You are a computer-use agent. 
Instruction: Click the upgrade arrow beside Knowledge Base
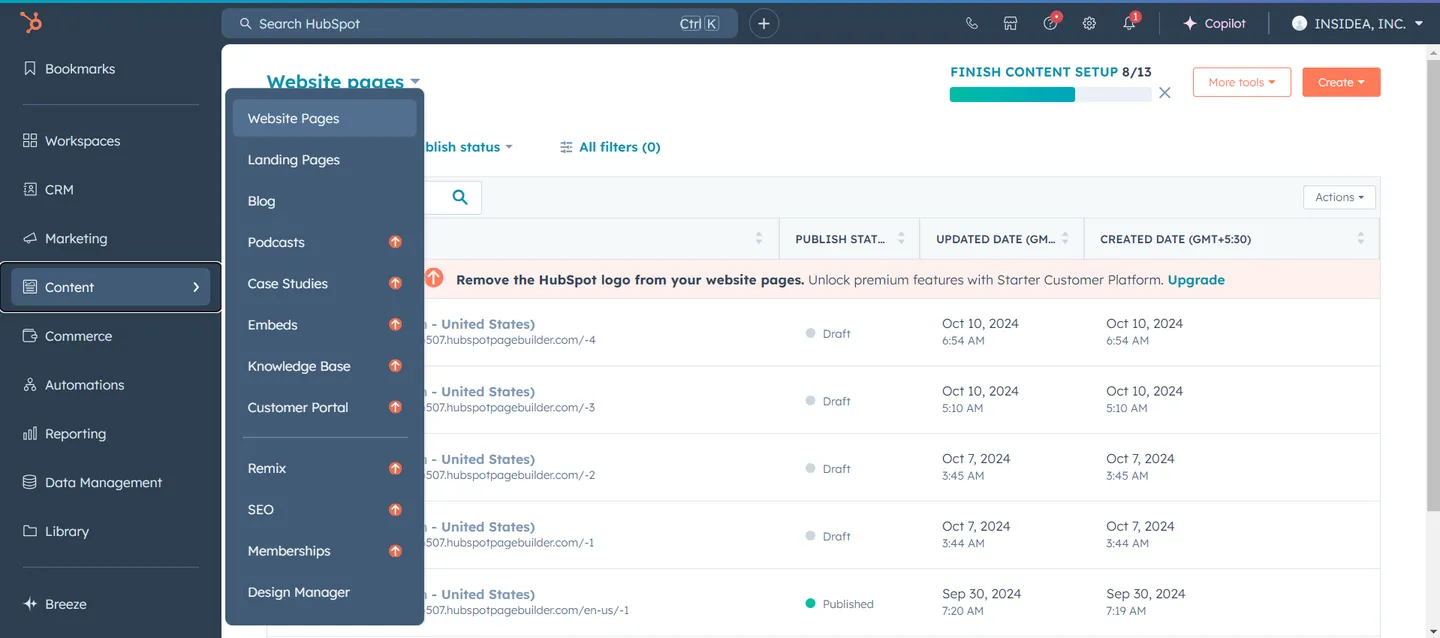[395, 366]
